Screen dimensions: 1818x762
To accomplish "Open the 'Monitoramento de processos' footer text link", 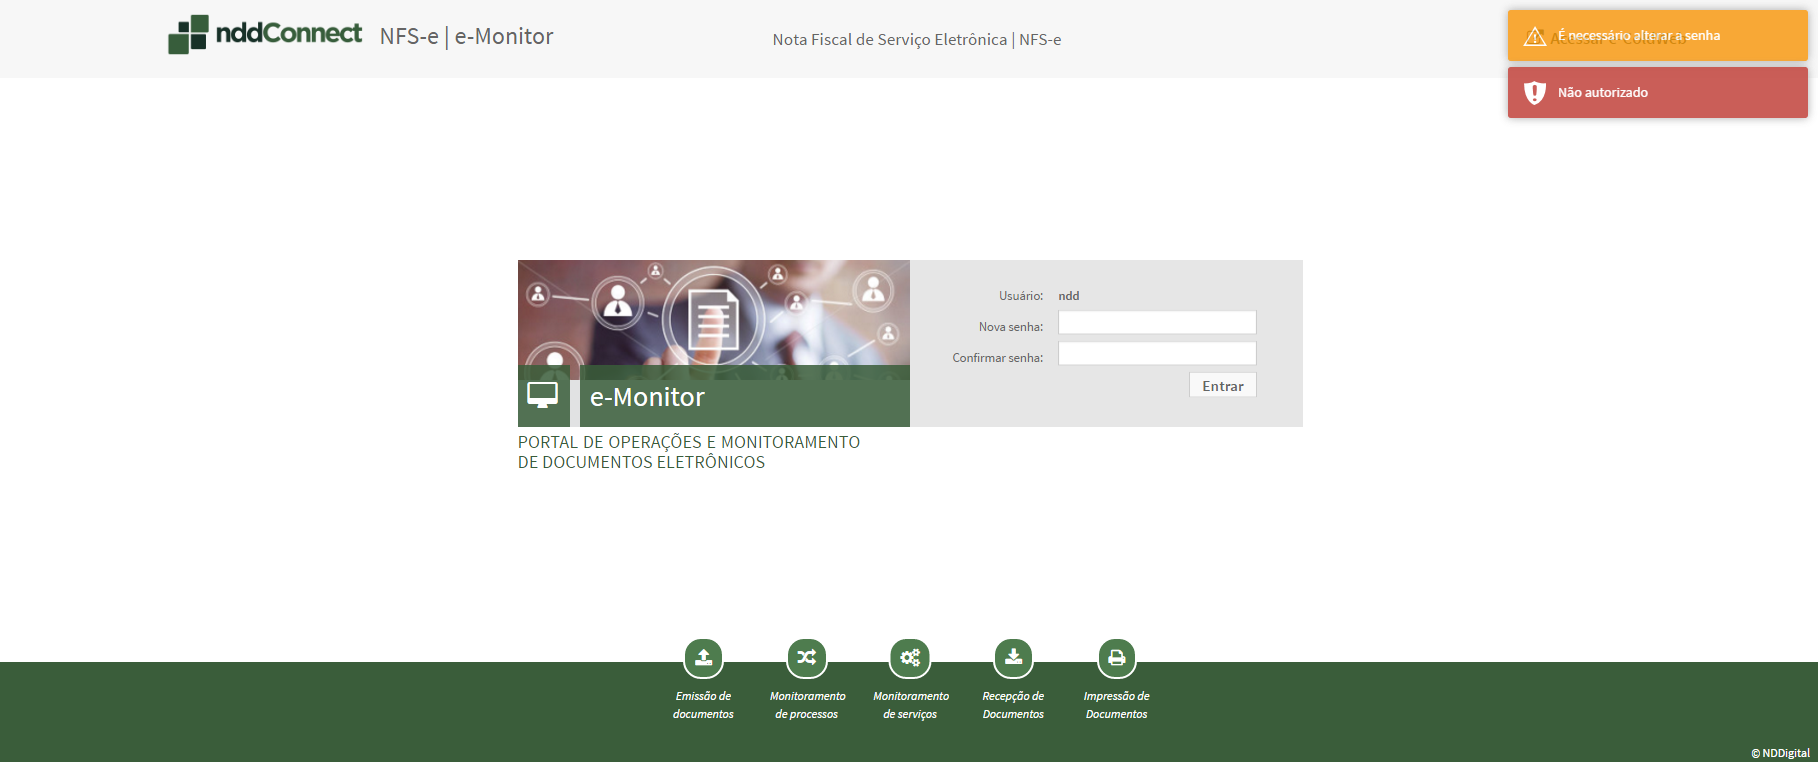I will [x=807, y=705].
